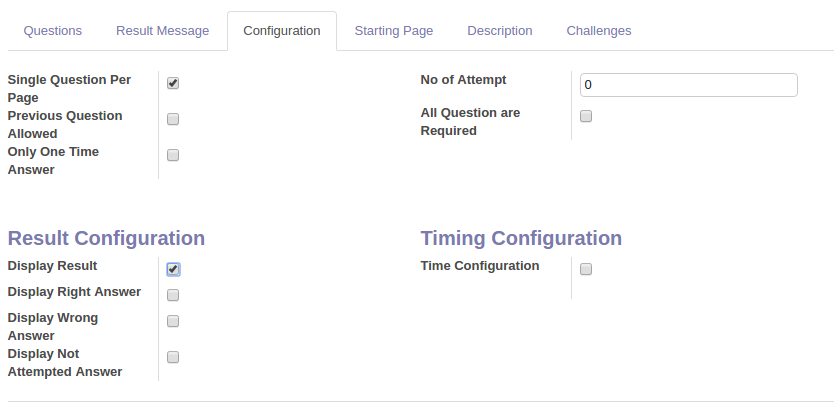Viewport: 837px width, 406px height.
Task: Uncheck the Single Question Per Page checkbox
Action: tap(173, 83)
